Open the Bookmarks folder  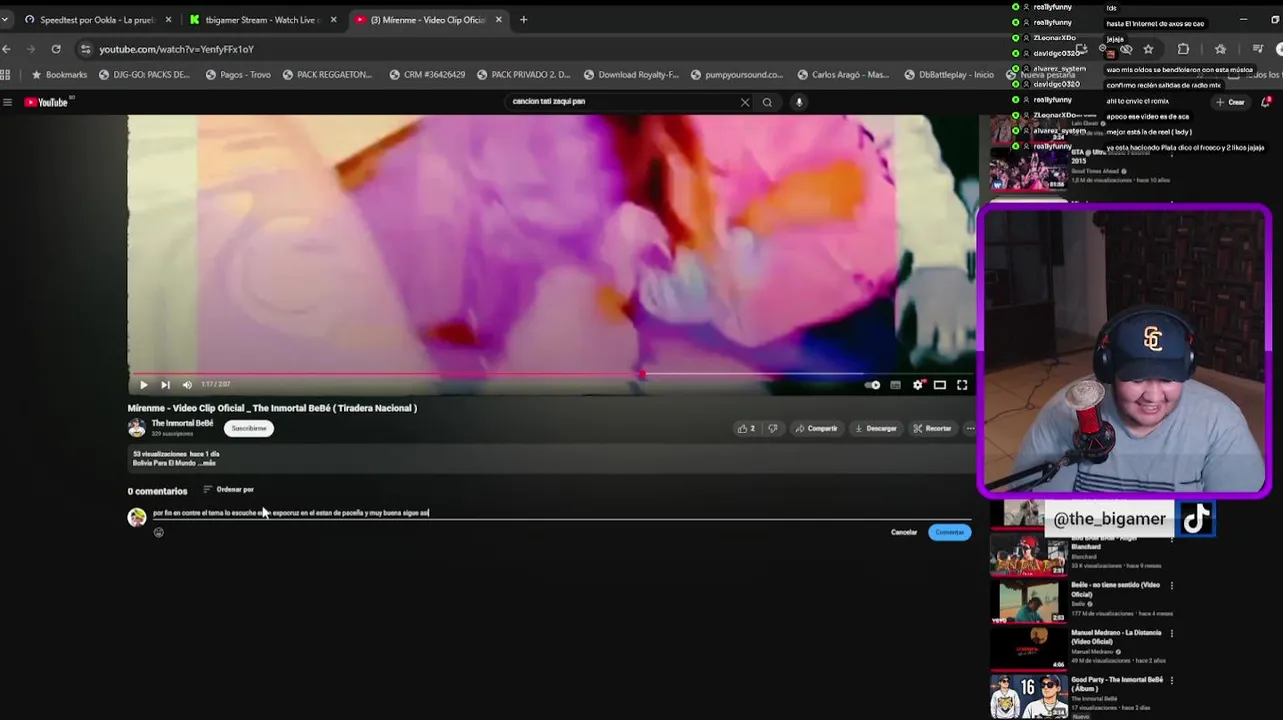59,75
